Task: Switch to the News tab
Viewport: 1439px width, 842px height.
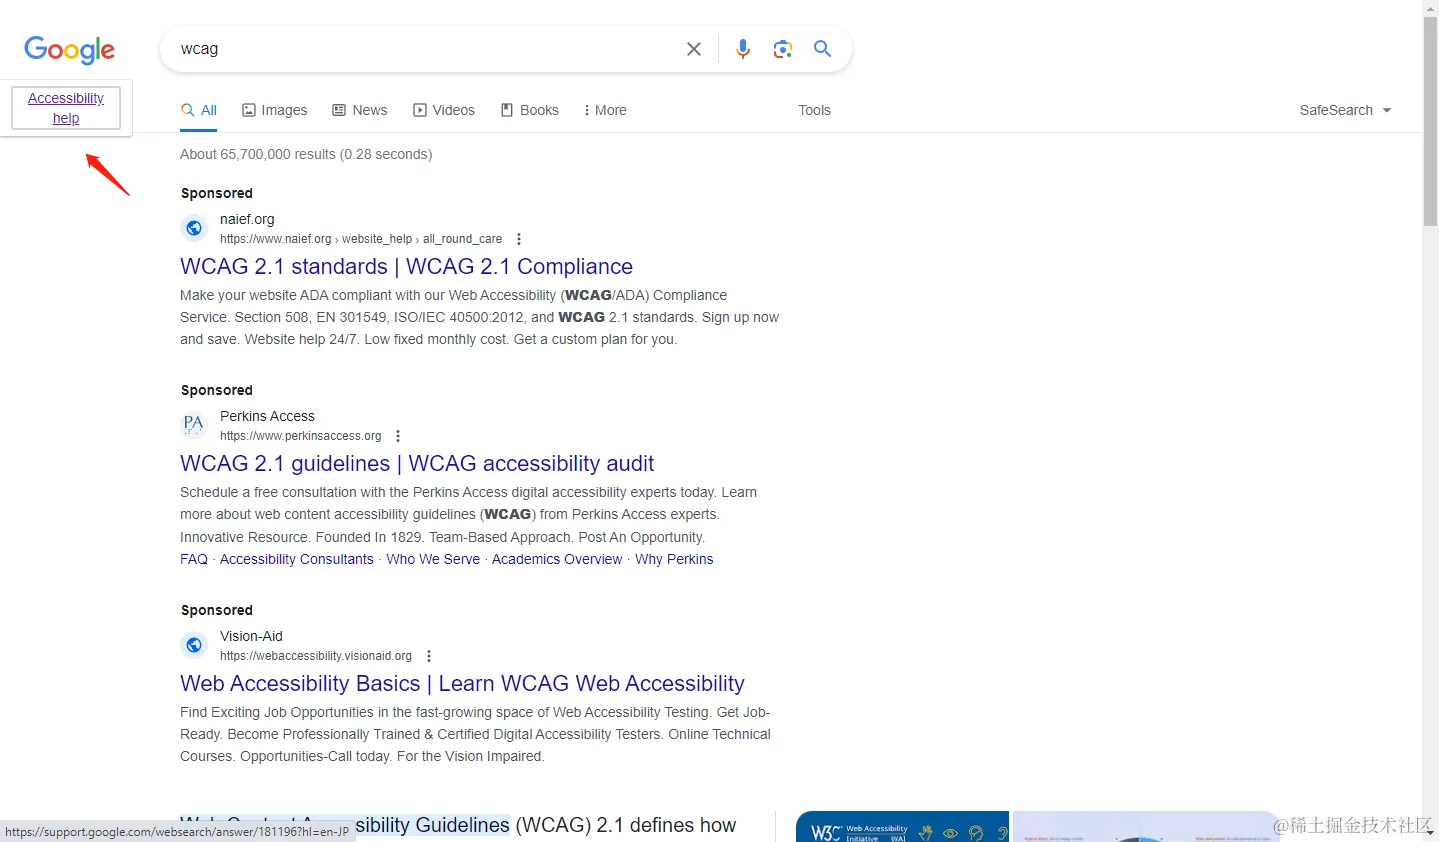Action: pos(360,110)
